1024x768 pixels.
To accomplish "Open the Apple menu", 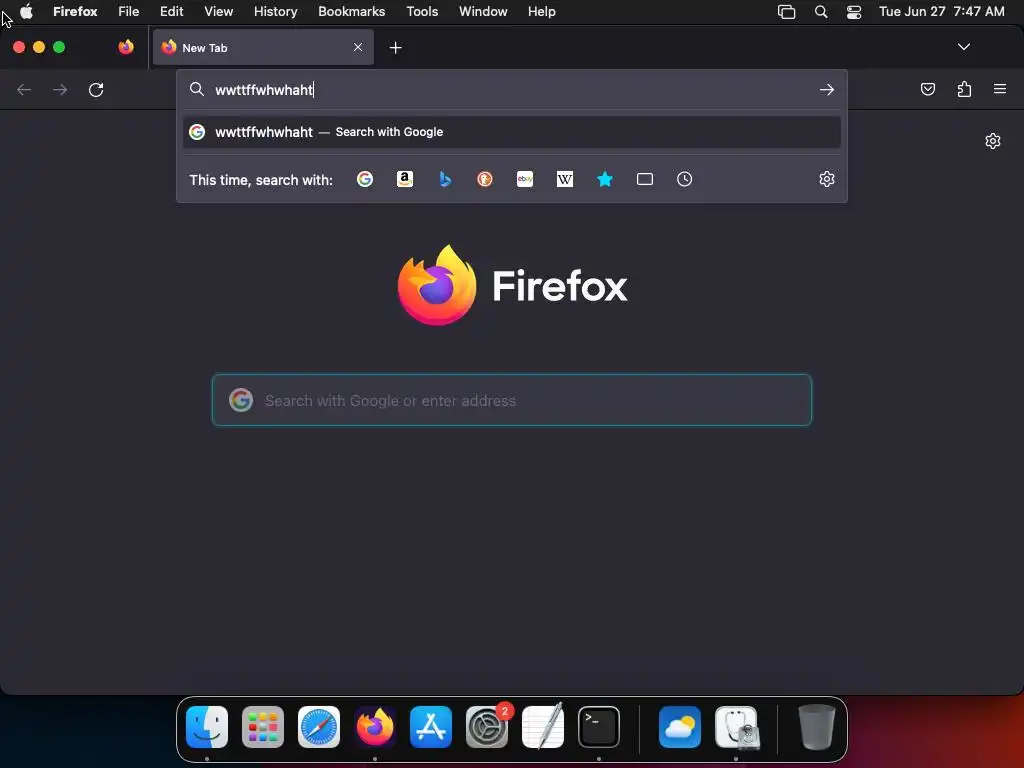I will tap(27, 11).
